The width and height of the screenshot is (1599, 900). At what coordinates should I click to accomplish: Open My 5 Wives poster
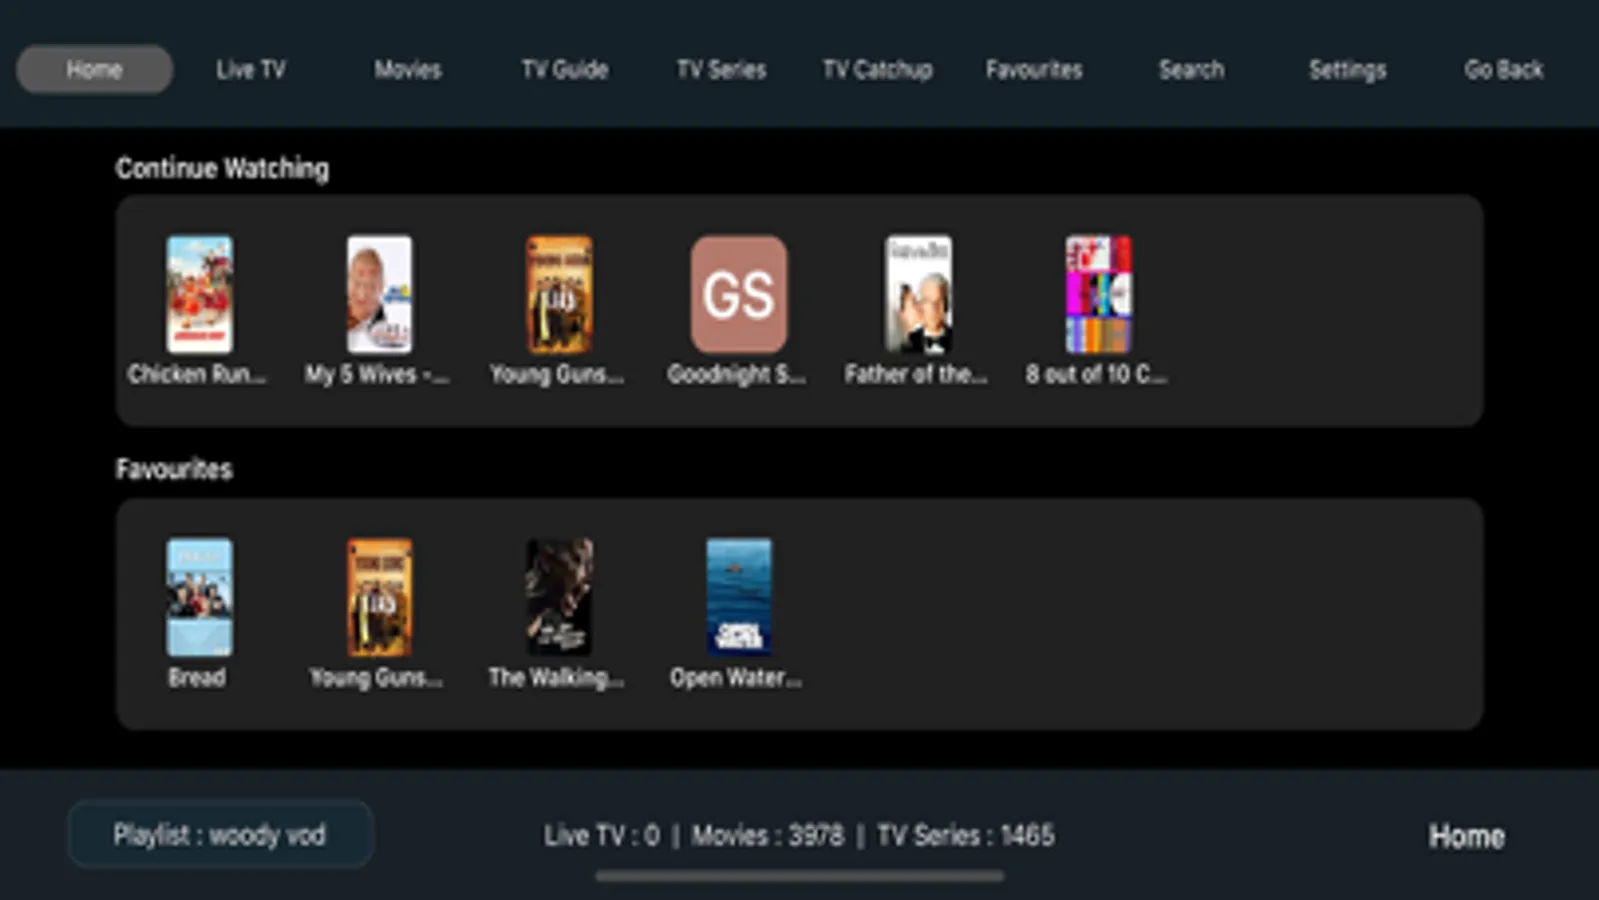pyautogui.click(x=379, y=294)
